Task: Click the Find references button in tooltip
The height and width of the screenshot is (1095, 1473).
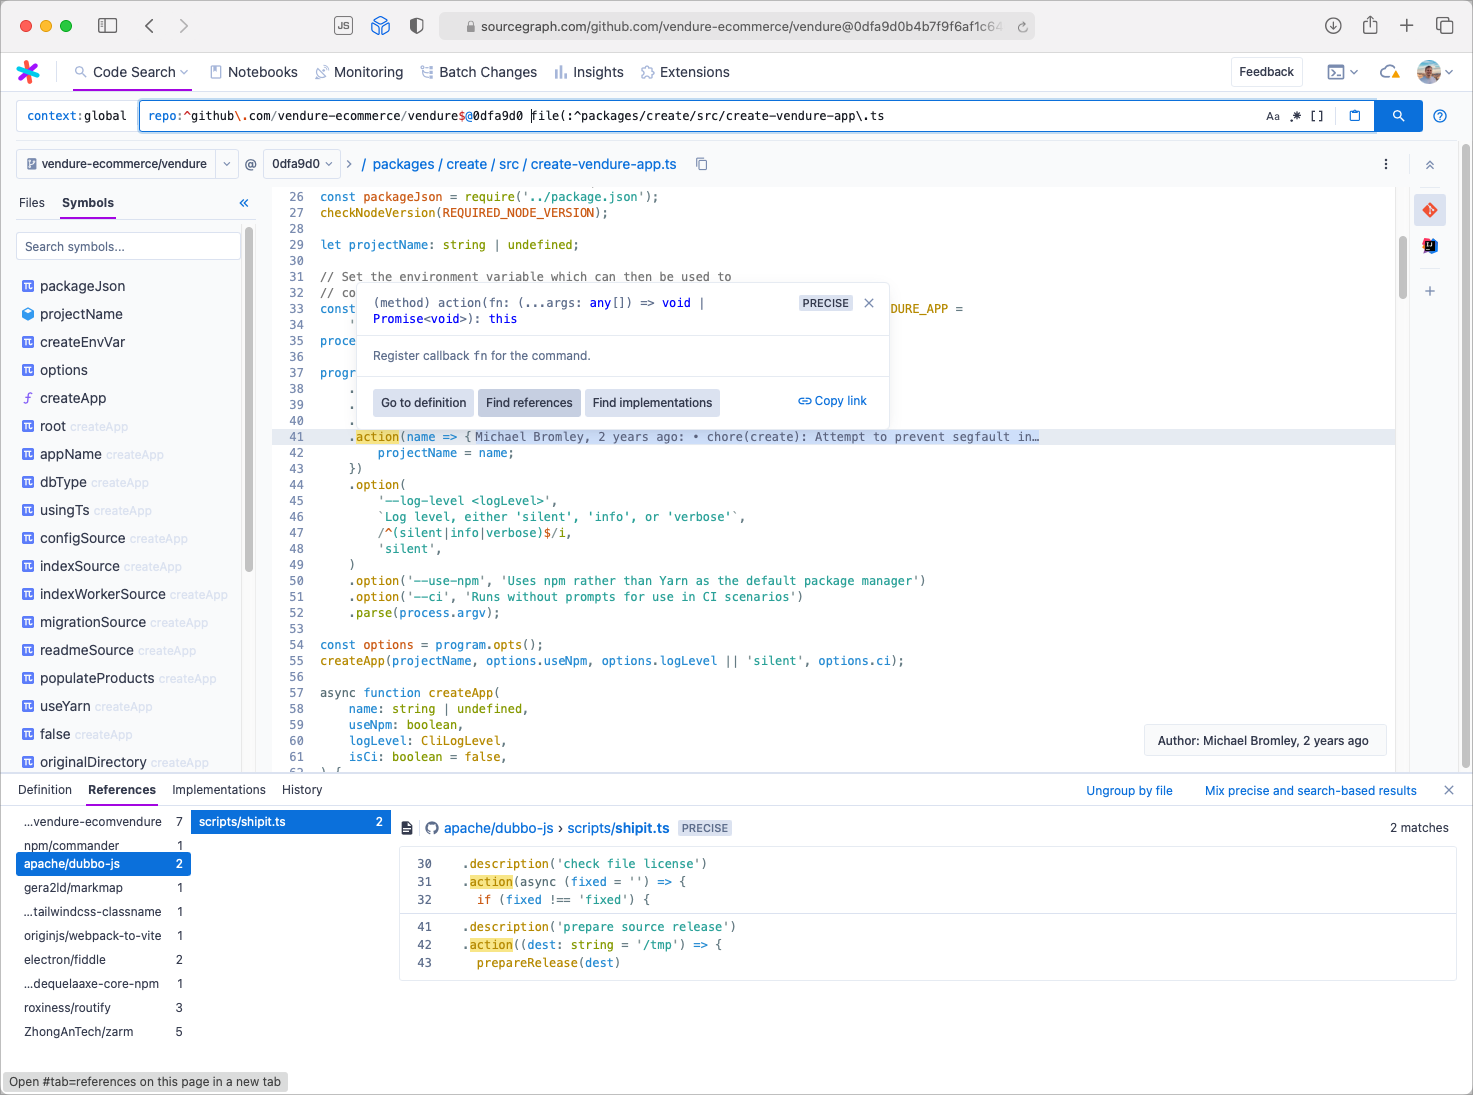Action: (529, 402)
